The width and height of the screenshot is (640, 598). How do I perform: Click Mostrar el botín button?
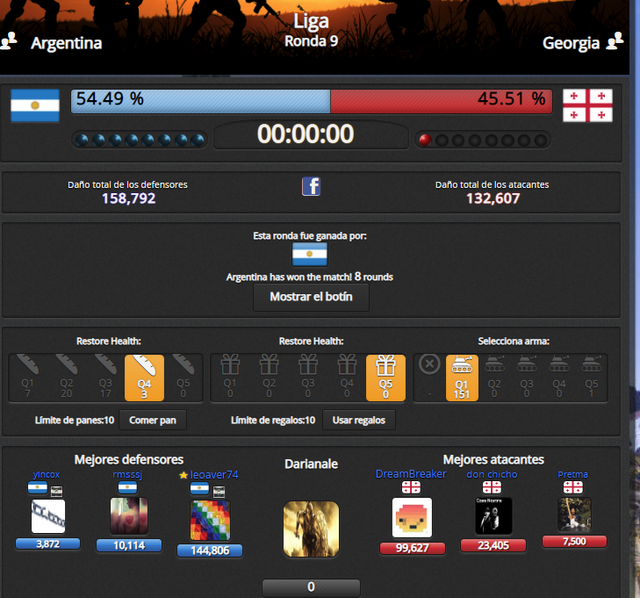(x=311, y=297)
